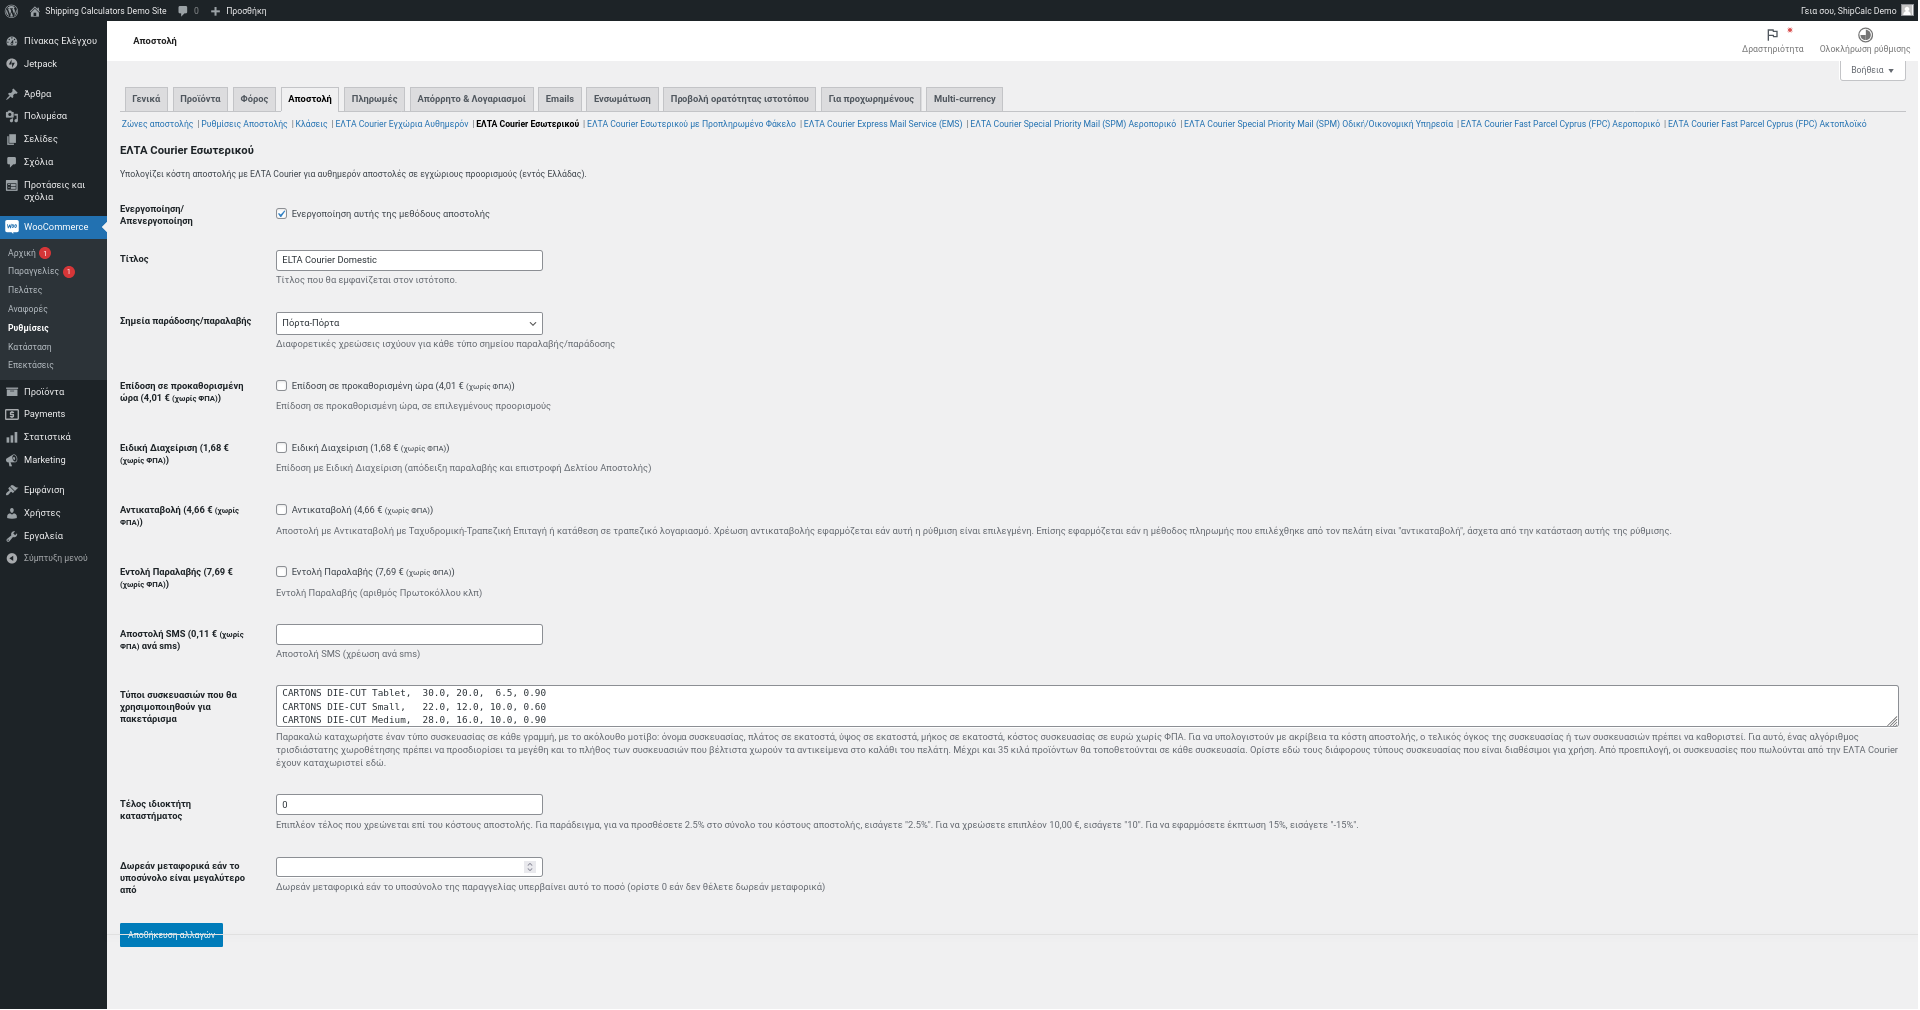The width and height of the screenshot is (1920, 1010).
Task: Open Πολυμέσα media icon
Action: coord(12,116)
